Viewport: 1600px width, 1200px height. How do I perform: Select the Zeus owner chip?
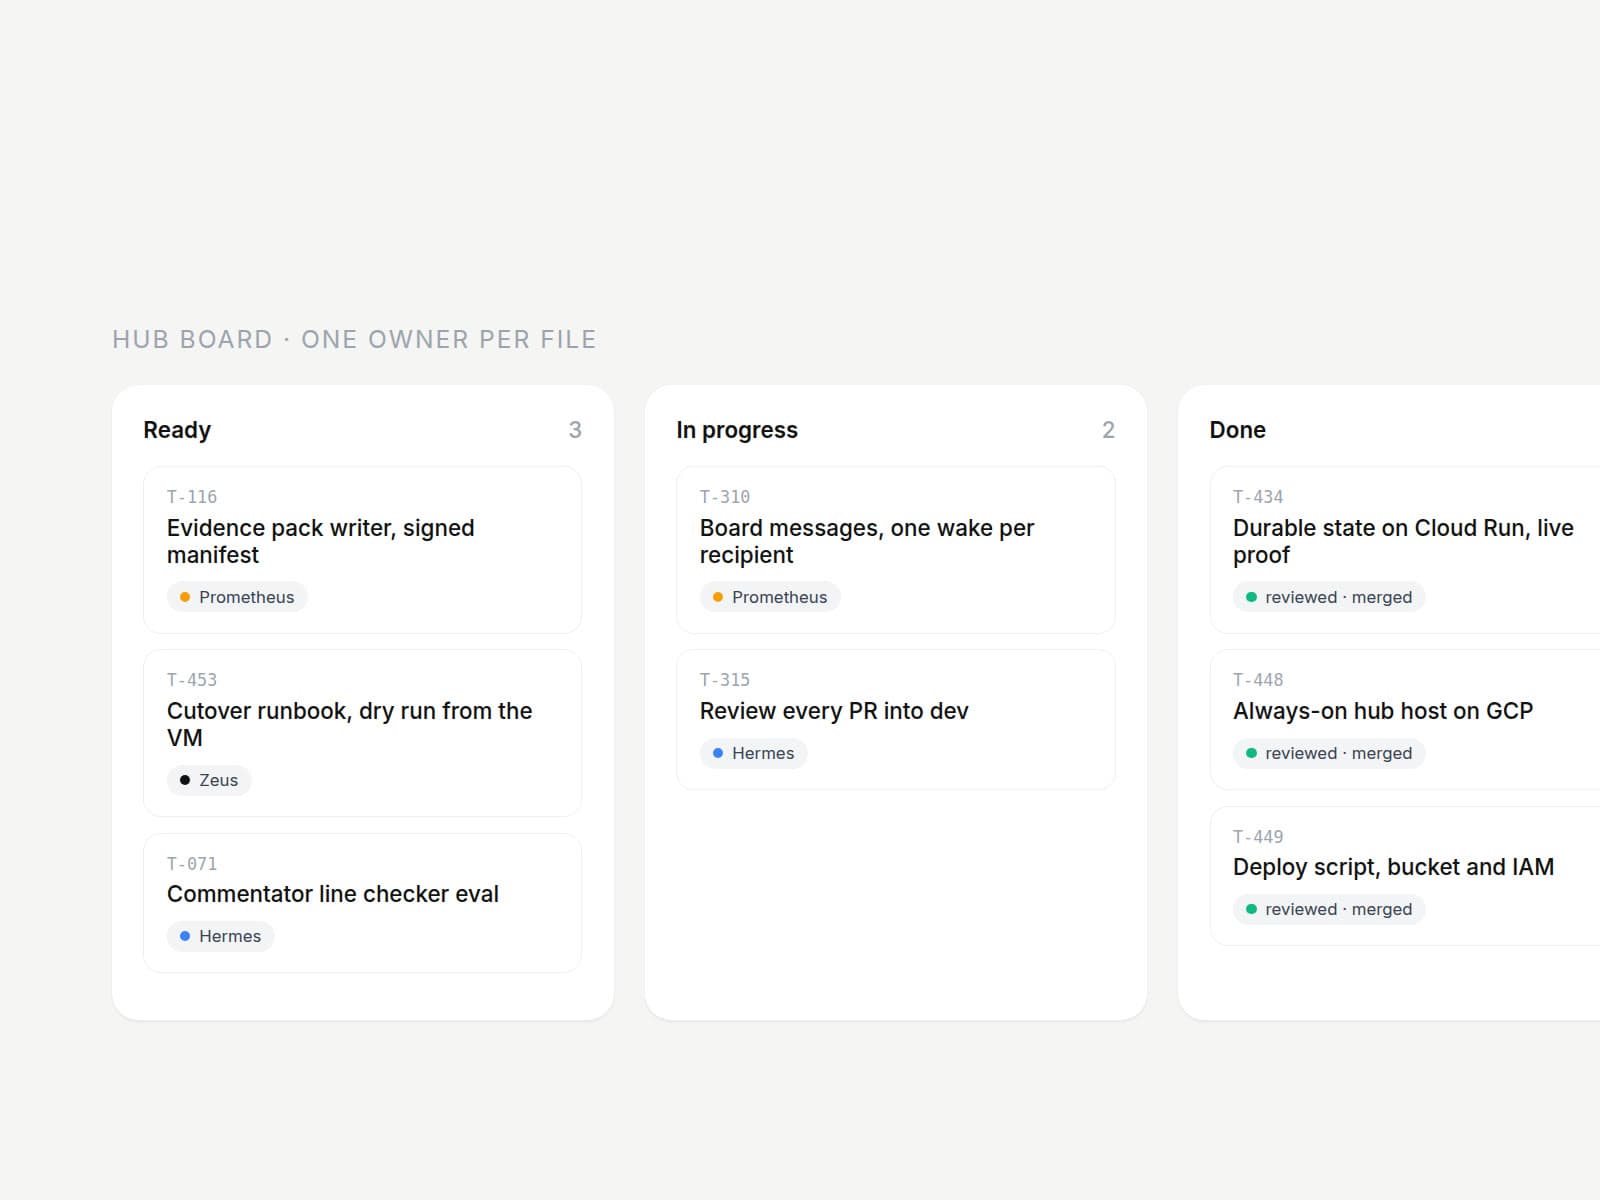point(209,780)
